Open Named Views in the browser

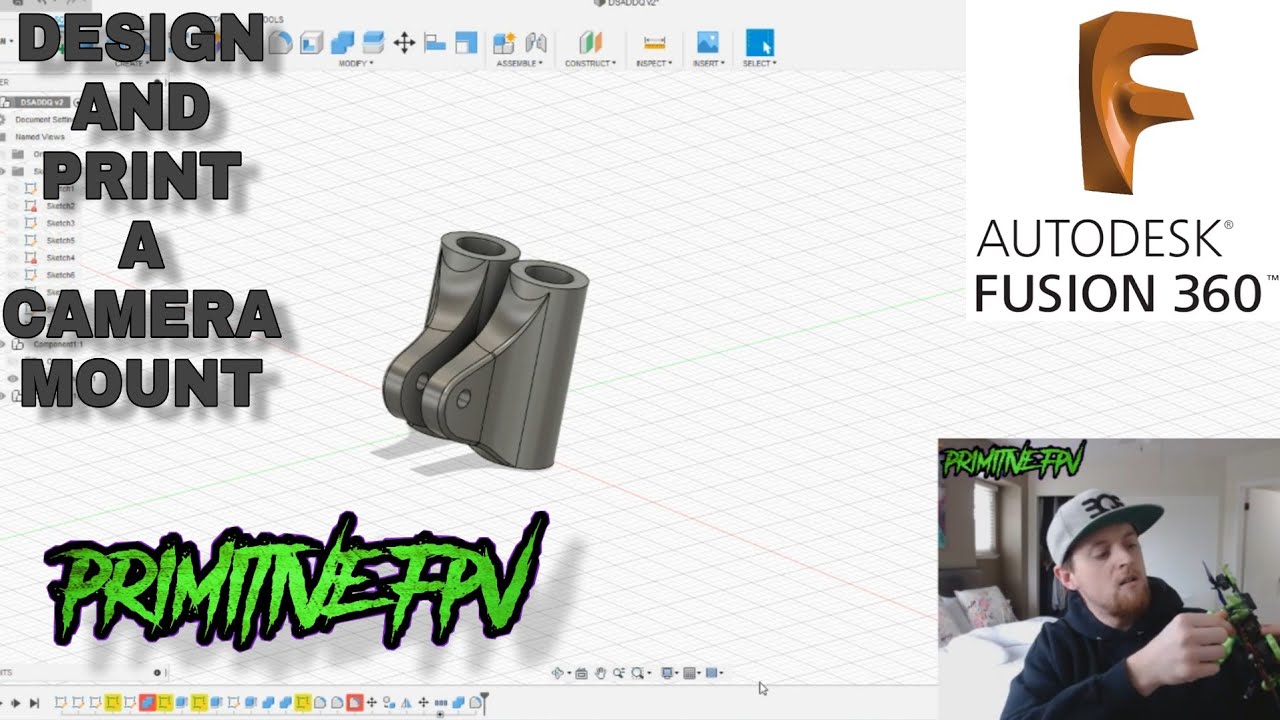[40, 136]
